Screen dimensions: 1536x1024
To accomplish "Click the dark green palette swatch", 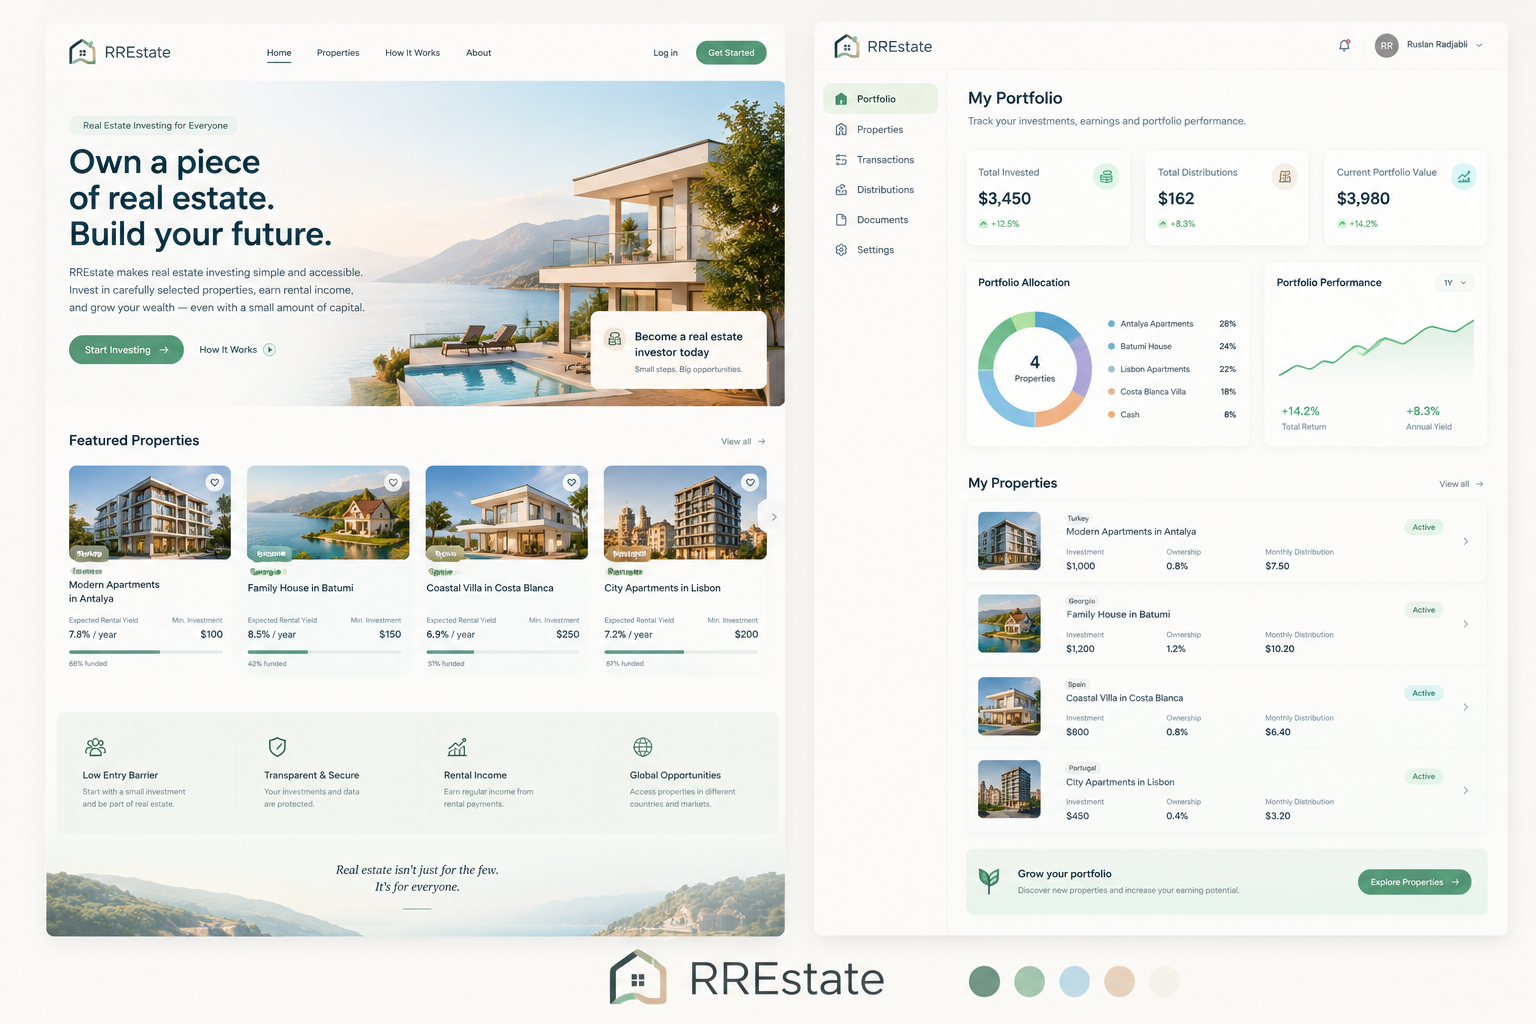I will point(984,981).
